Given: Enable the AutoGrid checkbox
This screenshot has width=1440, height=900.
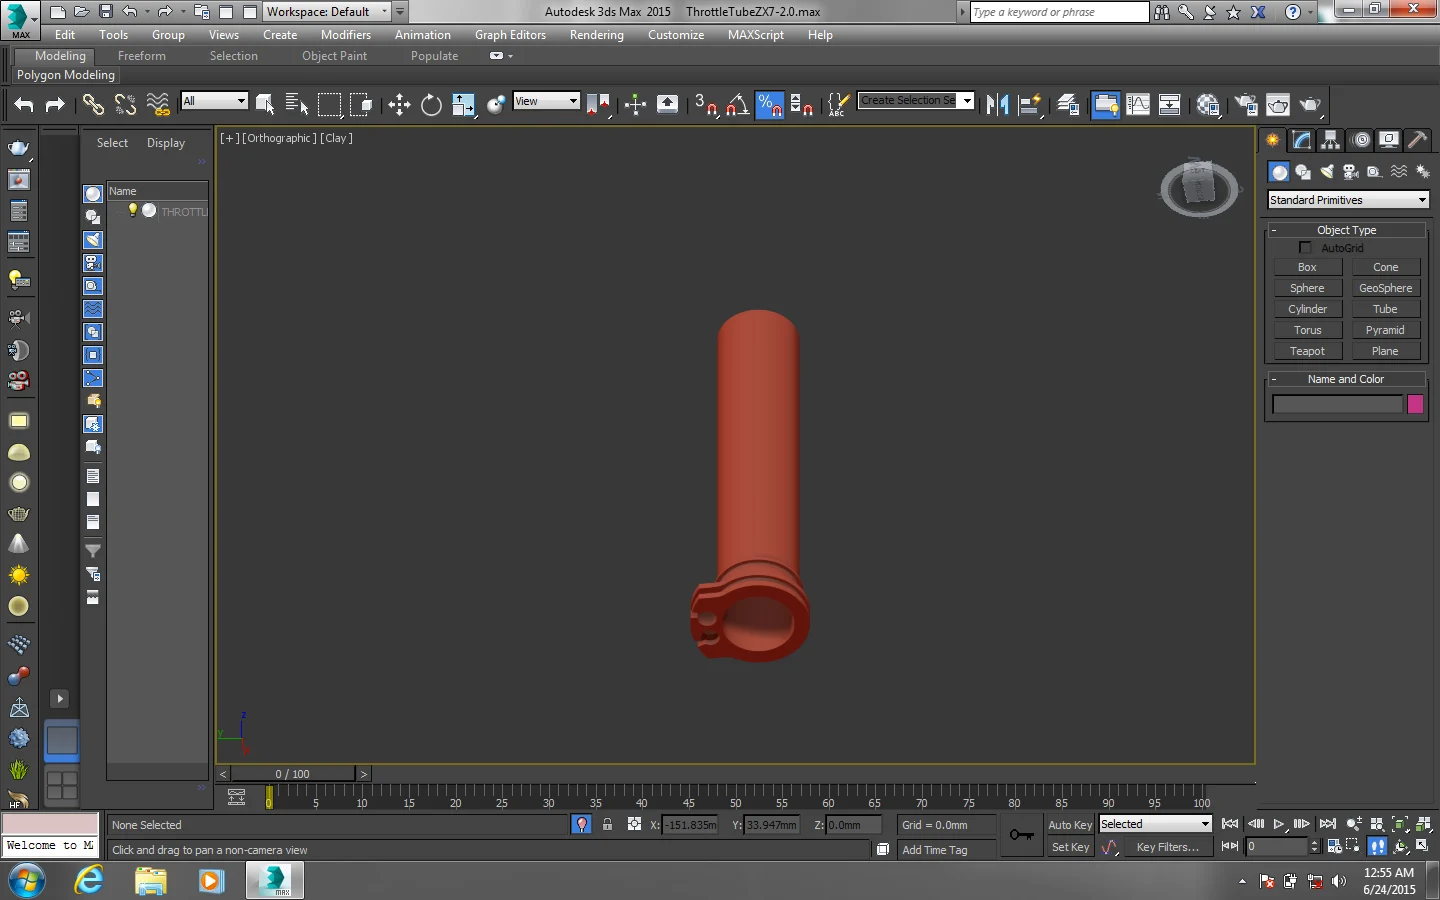Looking at the screenshot, I should pos(1305,248).
